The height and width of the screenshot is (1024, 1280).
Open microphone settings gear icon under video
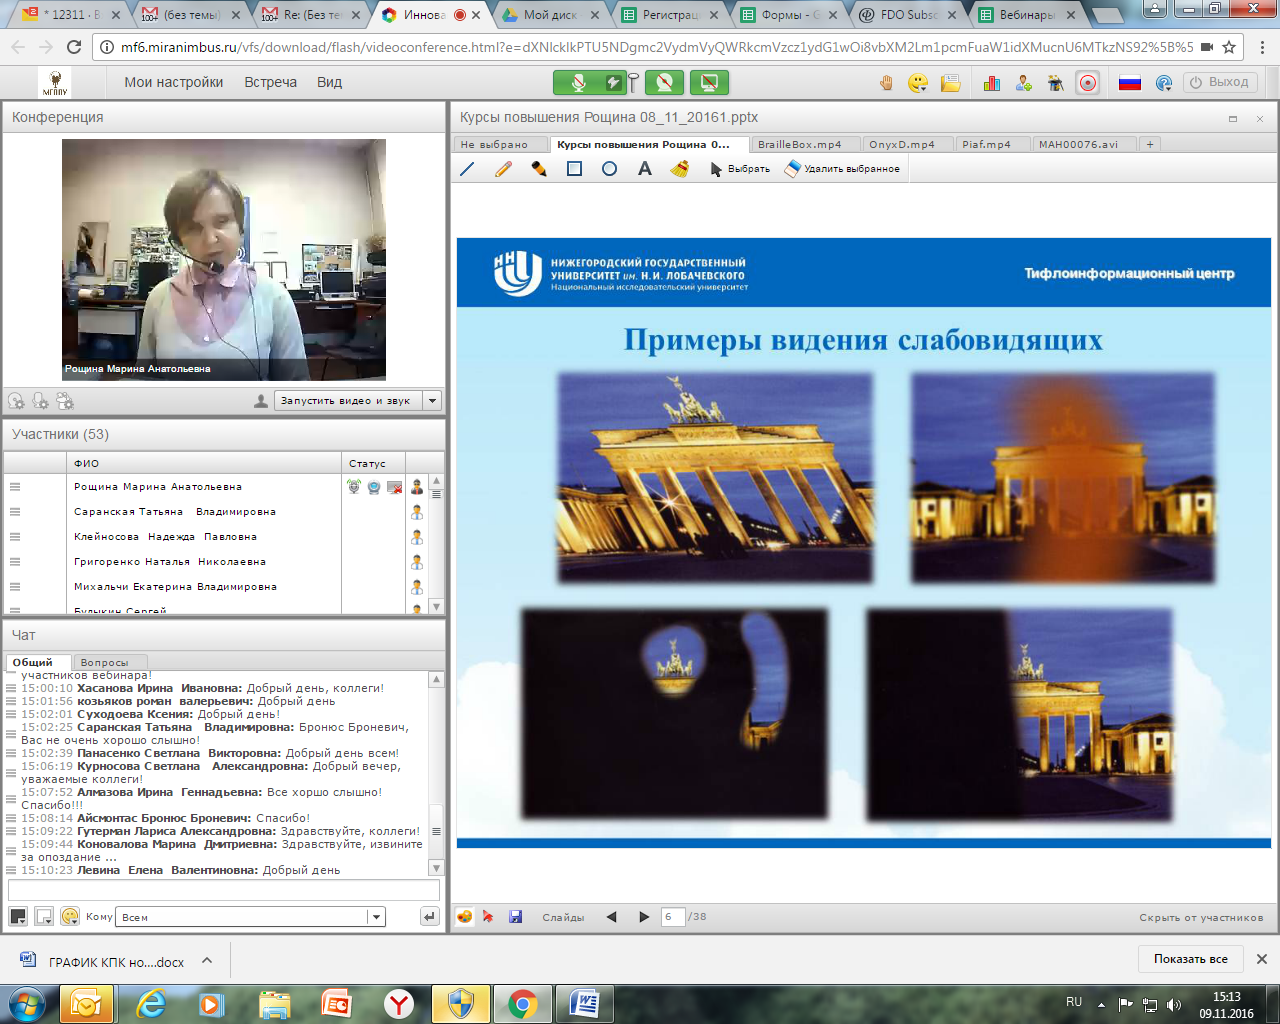tap(40, 401)
